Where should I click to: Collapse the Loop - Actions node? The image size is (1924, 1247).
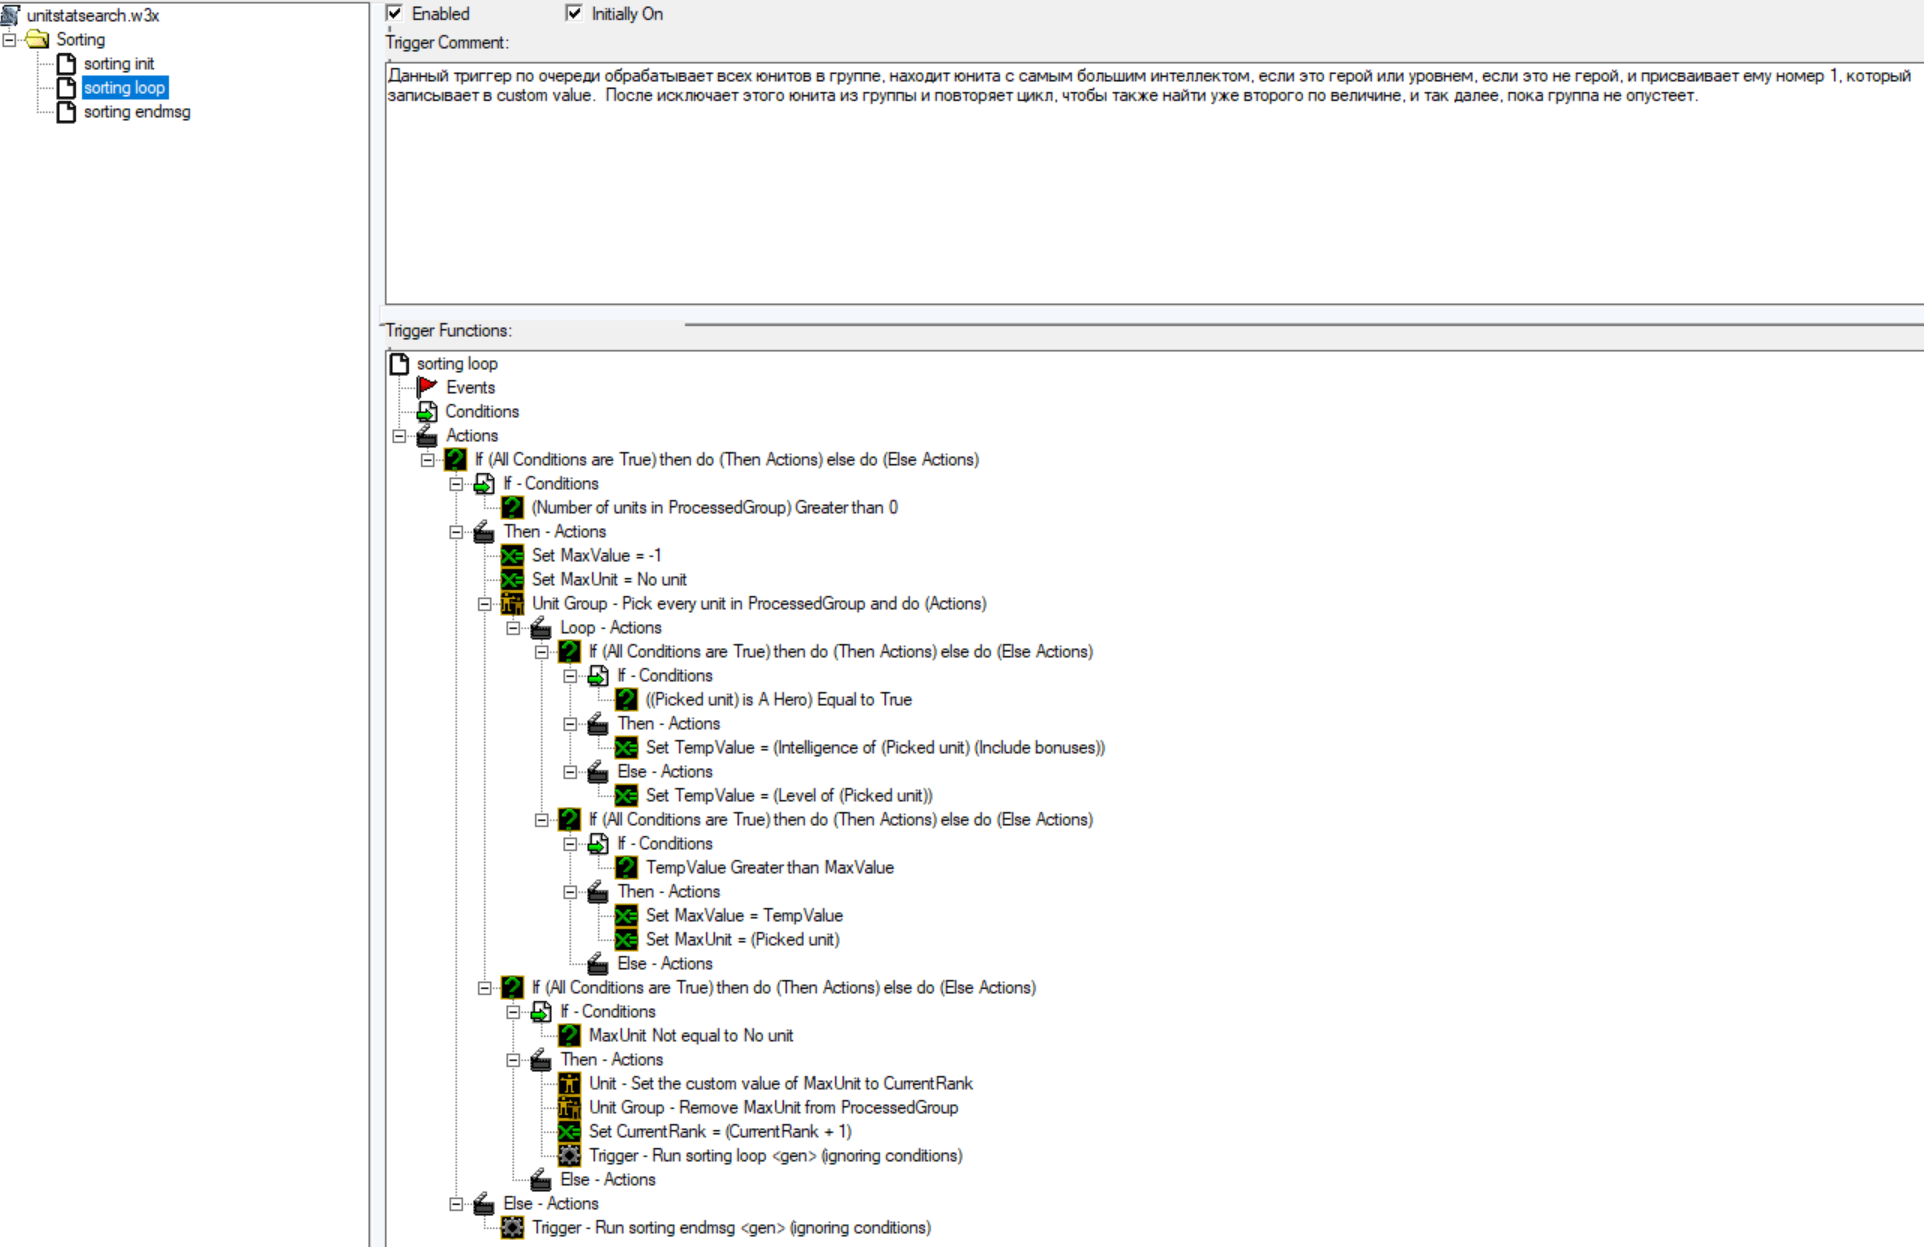point(513,627)
